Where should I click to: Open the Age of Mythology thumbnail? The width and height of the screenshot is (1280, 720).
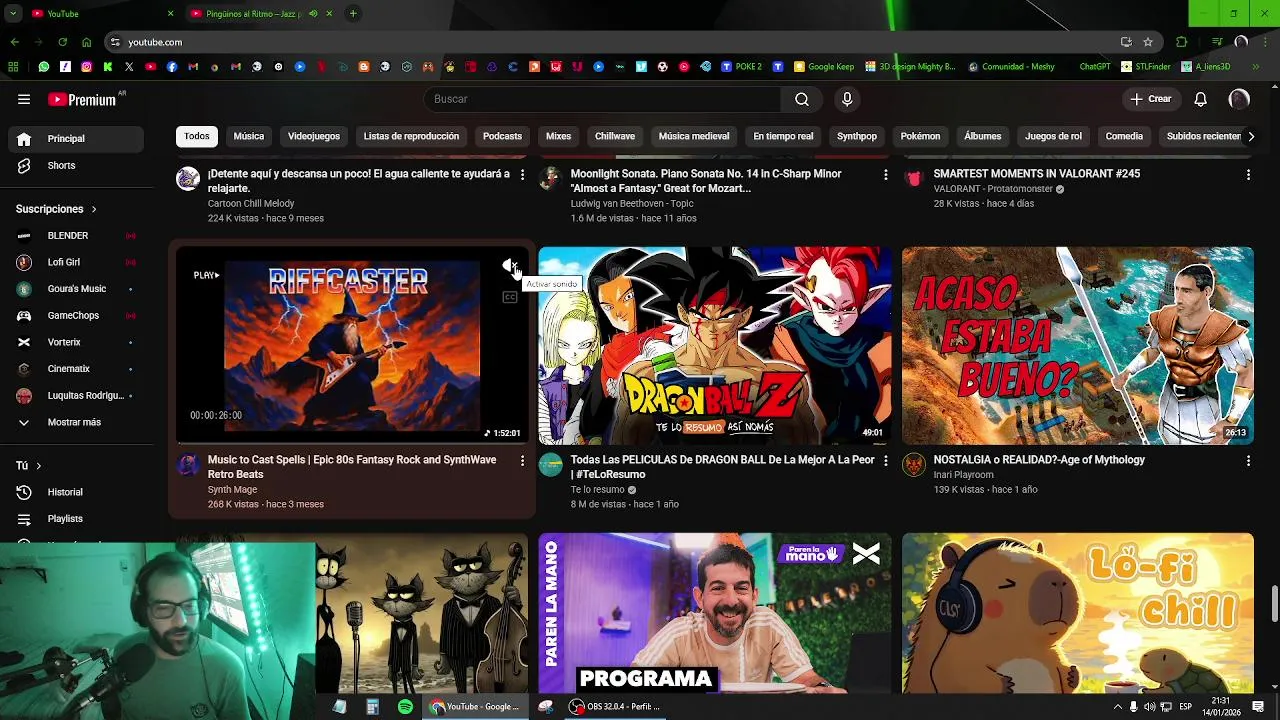tap(1077, 345)
